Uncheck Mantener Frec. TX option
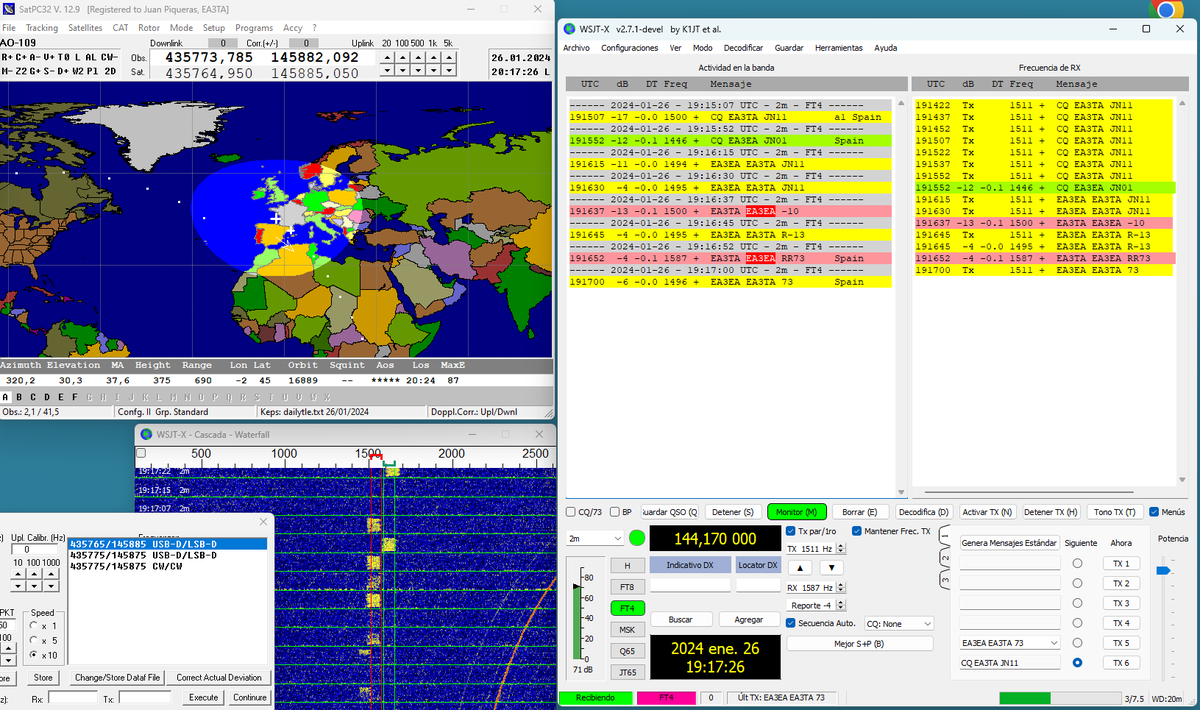The width and height of the screenshot is (1200, 710). tap(856, 531)
